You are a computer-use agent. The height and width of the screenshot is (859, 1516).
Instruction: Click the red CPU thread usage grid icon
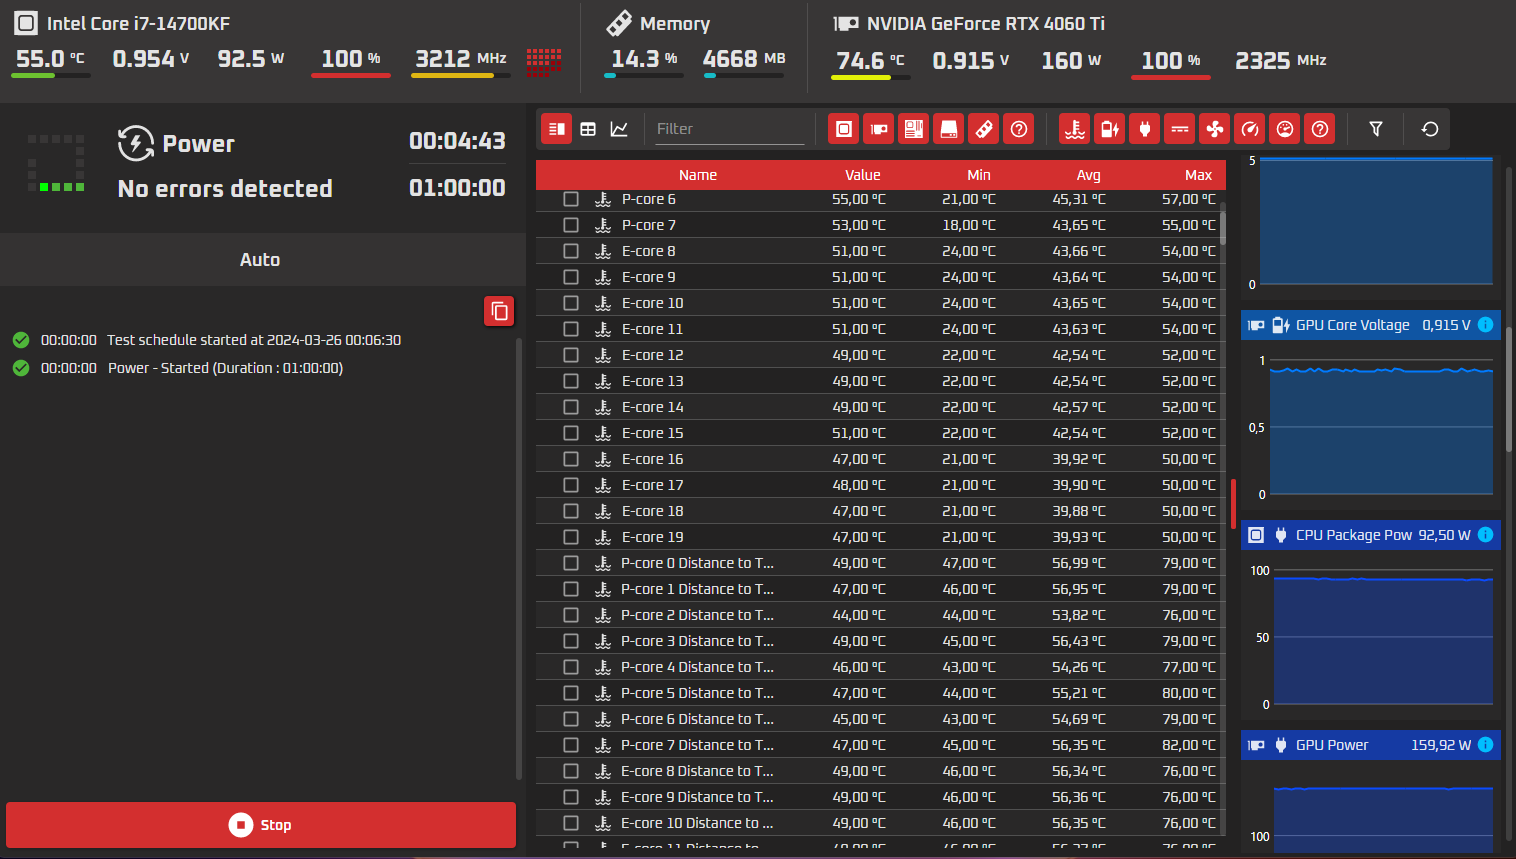544,63
